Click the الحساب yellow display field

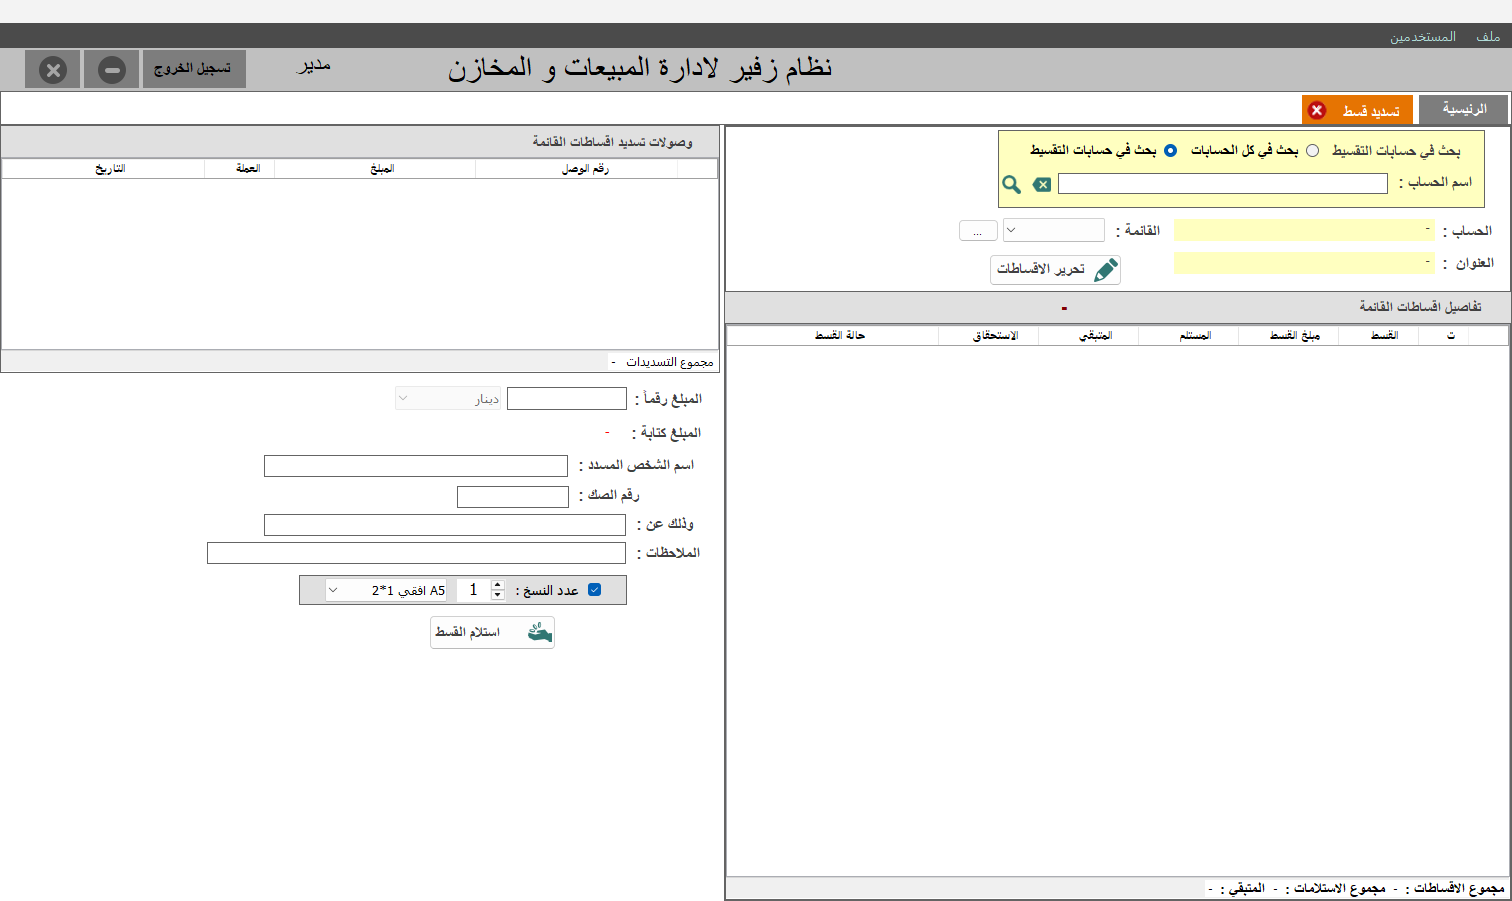point(1305,231)
